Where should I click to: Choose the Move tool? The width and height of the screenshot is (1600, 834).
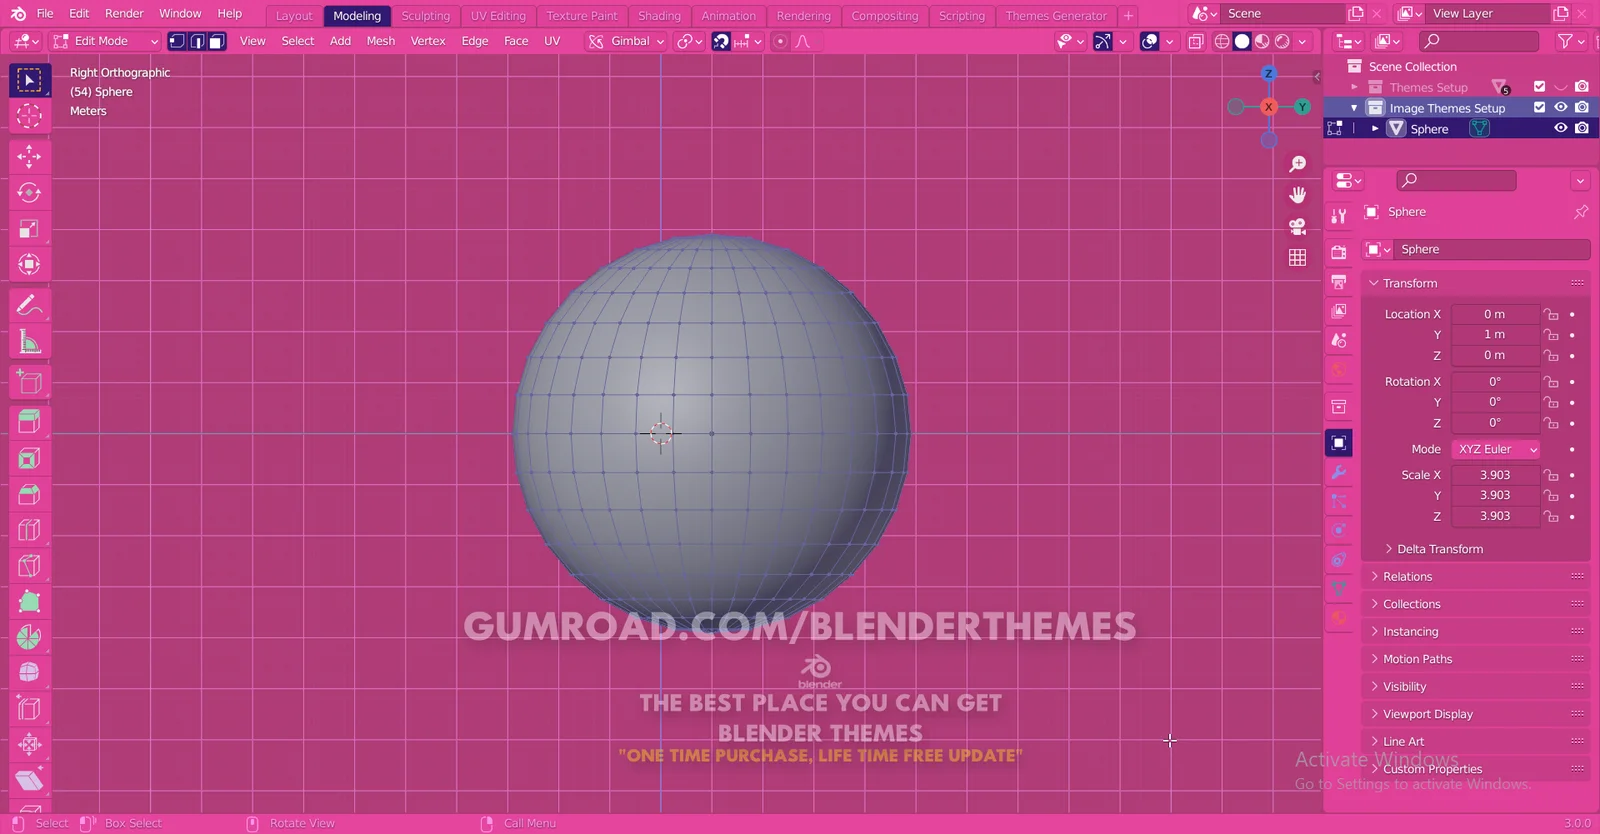[x=29, y=156]
